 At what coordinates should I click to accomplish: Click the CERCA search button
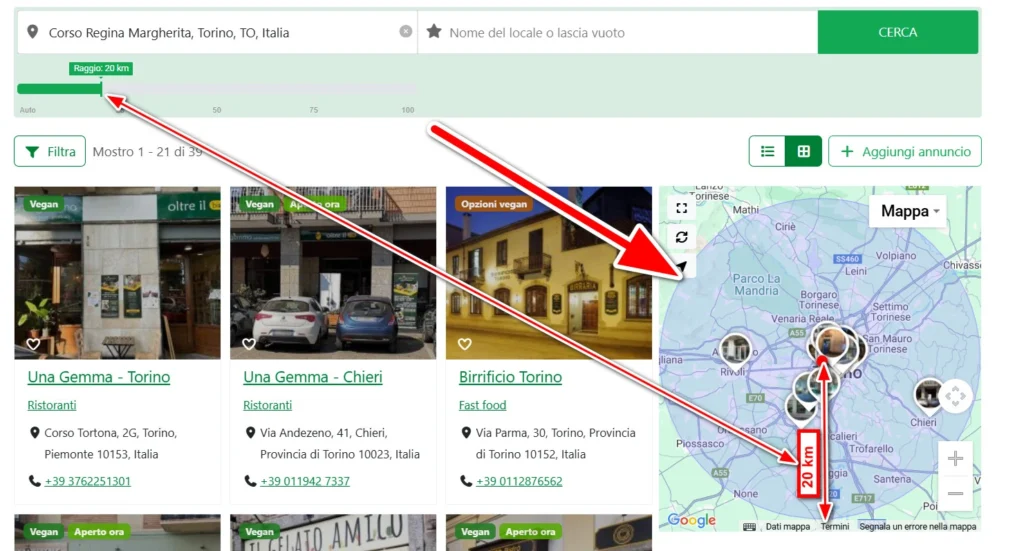point(897,32)
